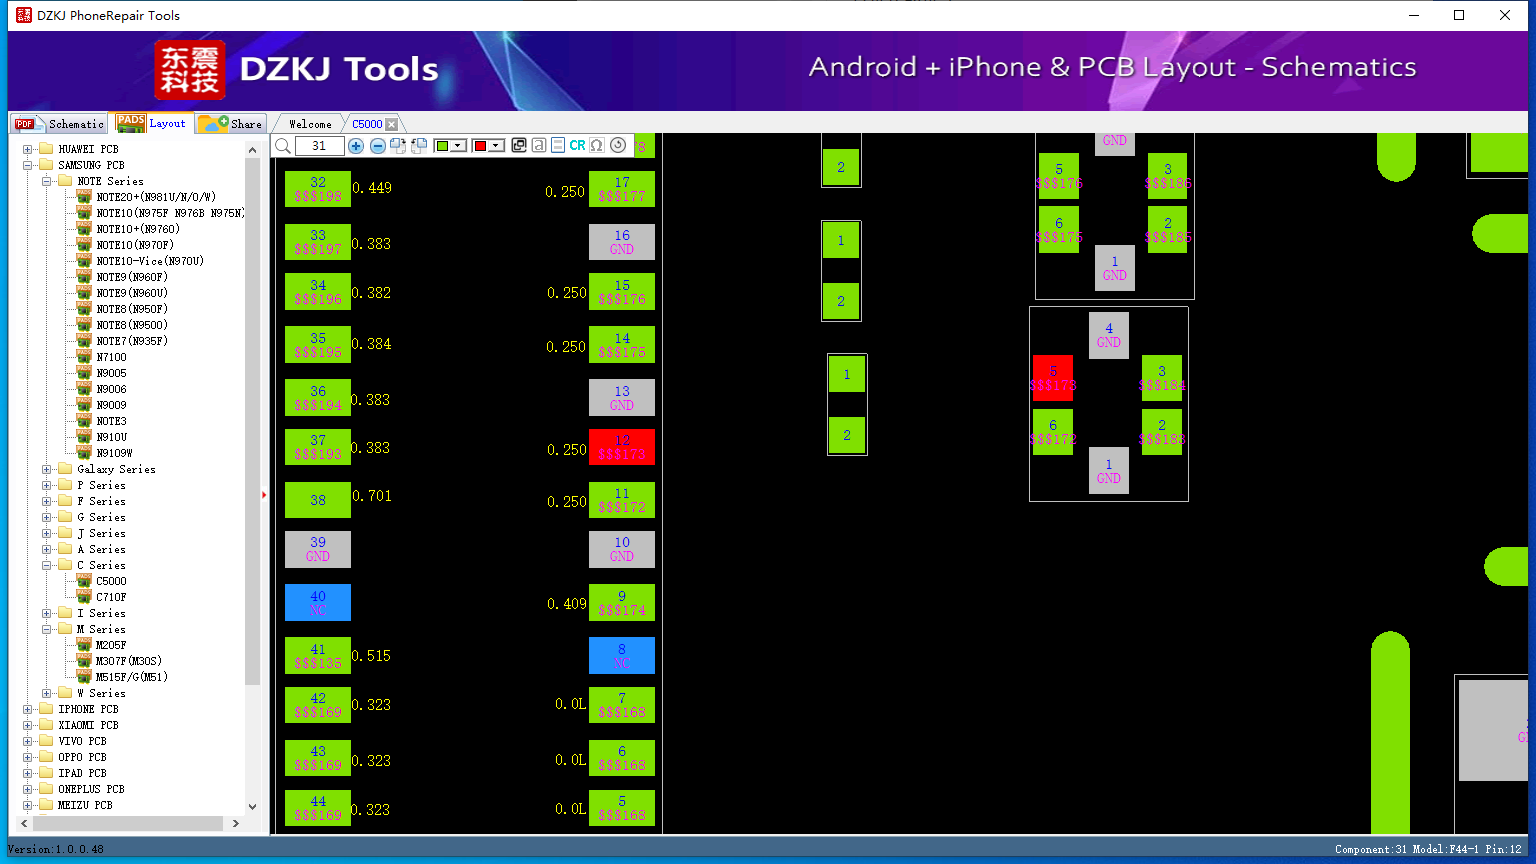
Task: Expand the XIAOMI PCB folder
Action: (28, 725)
